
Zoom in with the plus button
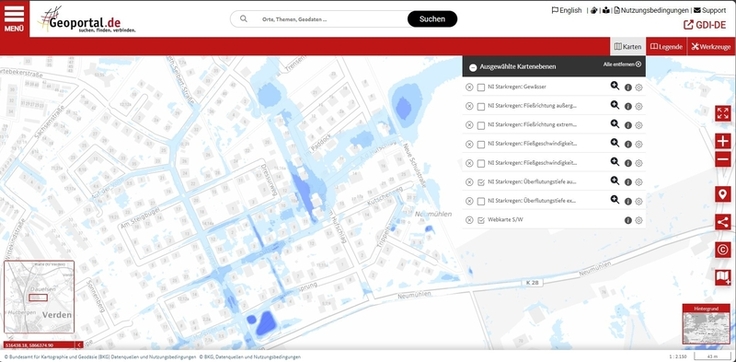pos(723,141)
